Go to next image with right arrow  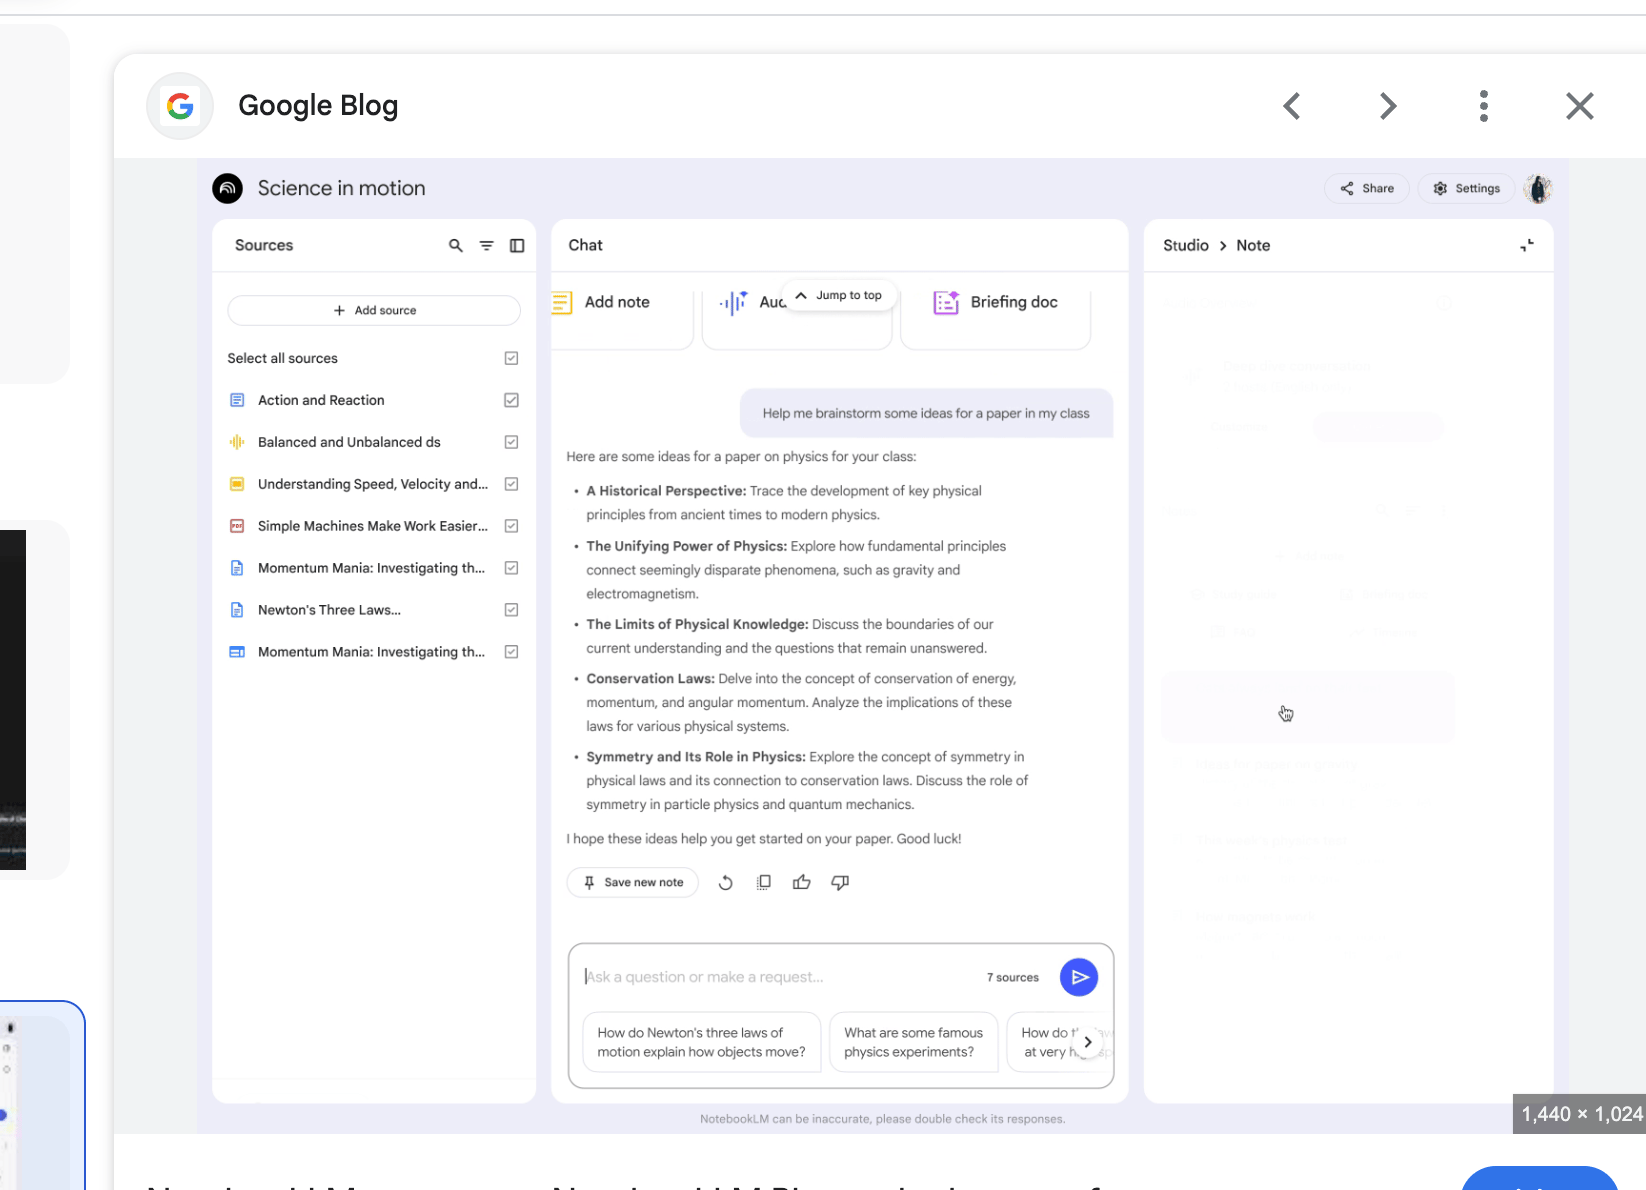(x=1387, y=106)
